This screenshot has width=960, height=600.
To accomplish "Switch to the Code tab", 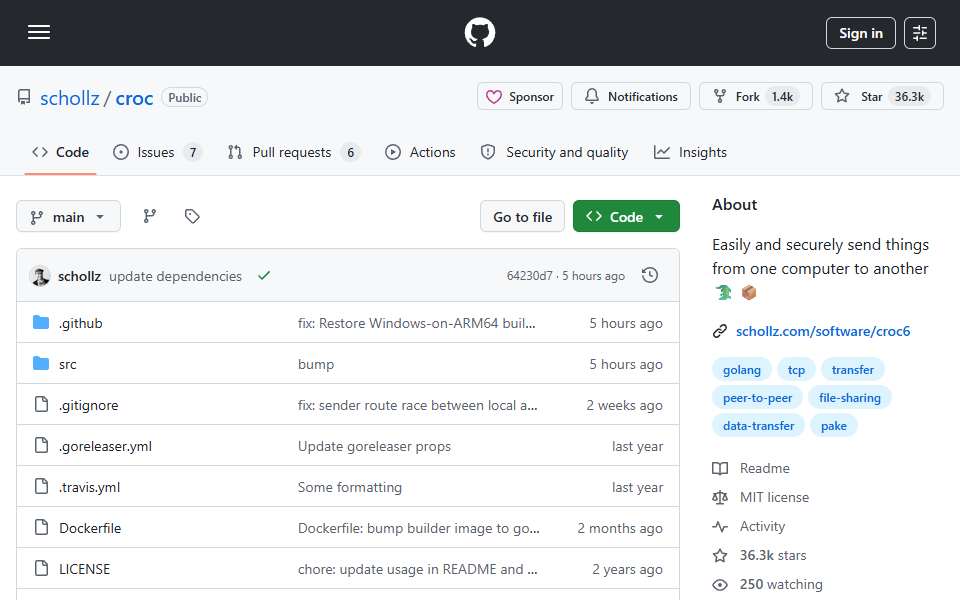I will pos(61,152).
